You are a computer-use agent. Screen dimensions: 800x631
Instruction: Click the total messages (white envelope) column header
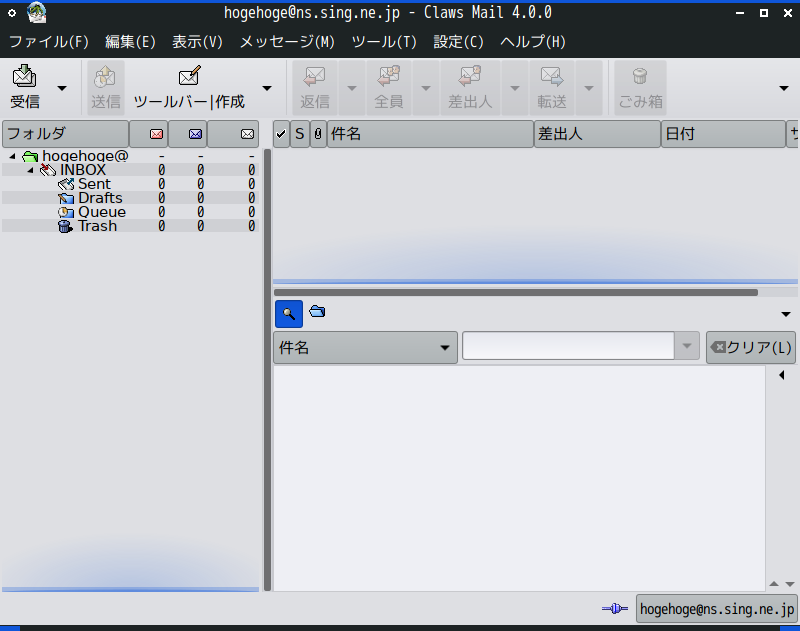click(x=233, y=134)
